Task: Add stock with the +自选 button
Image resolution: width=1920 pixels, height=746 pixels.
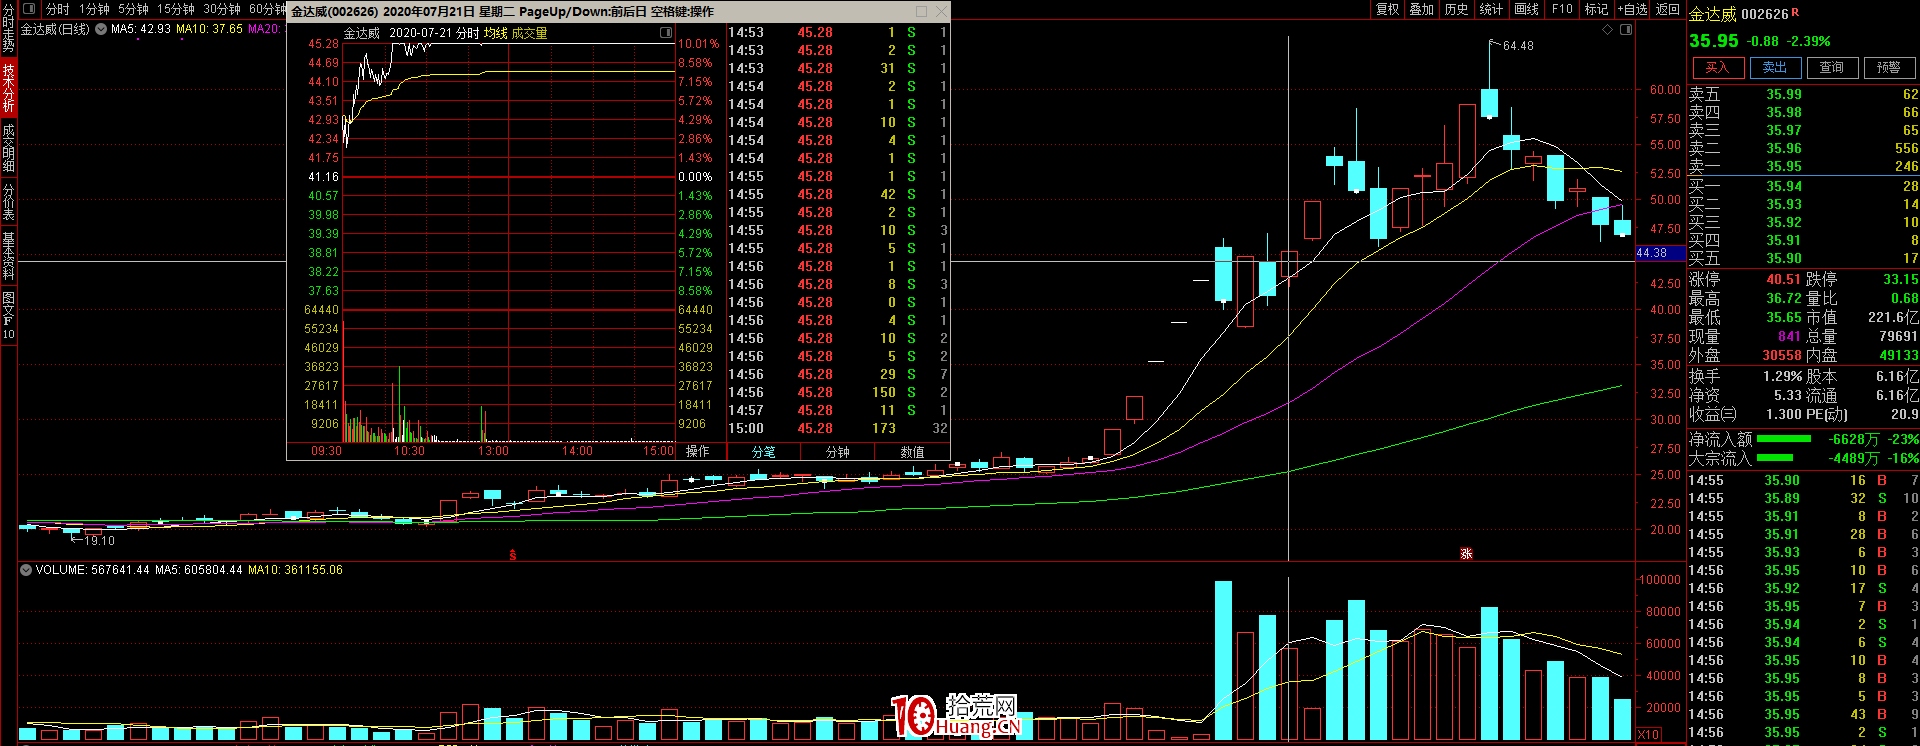Action: pyautogui.click(x=1633, y=9)
